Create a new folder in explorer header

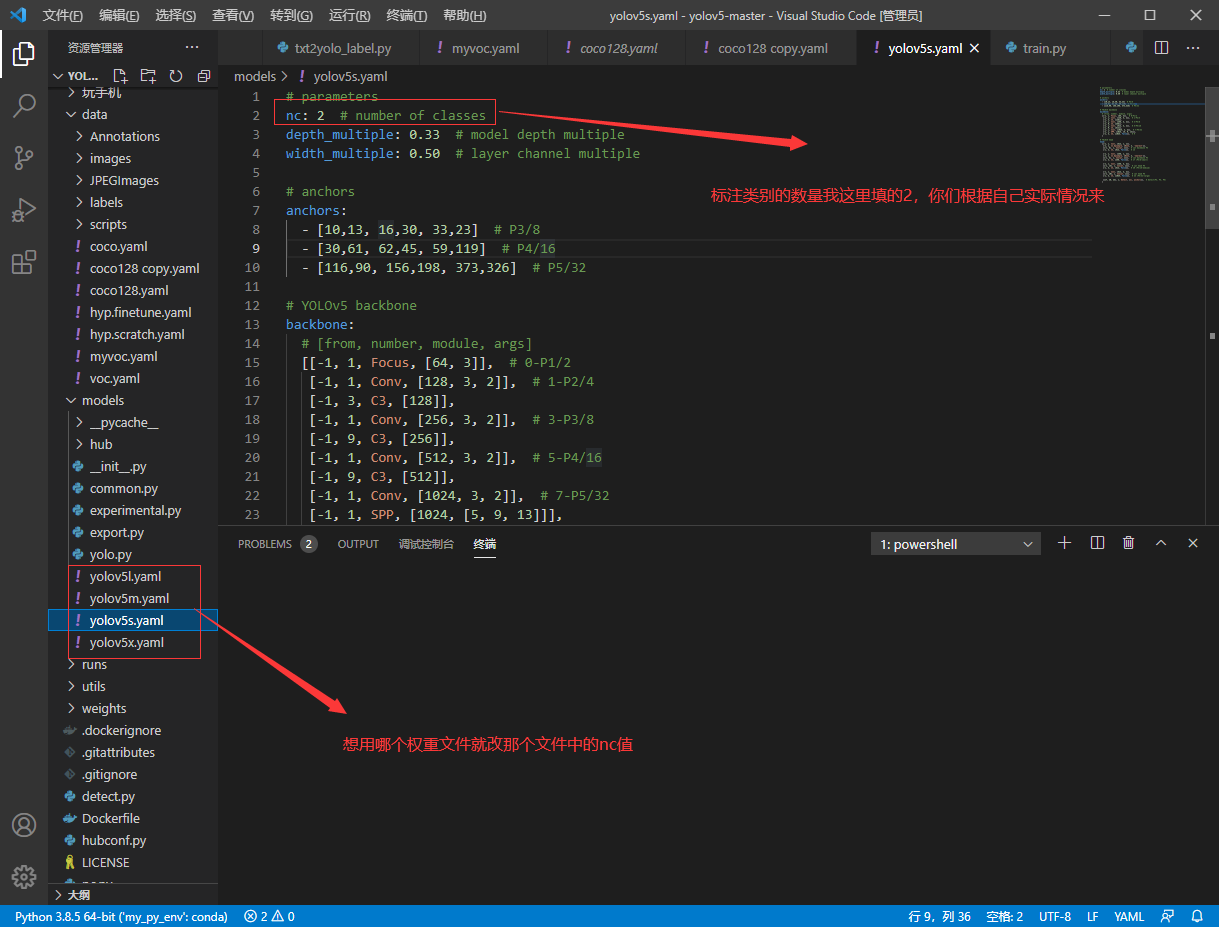(148, 76)
